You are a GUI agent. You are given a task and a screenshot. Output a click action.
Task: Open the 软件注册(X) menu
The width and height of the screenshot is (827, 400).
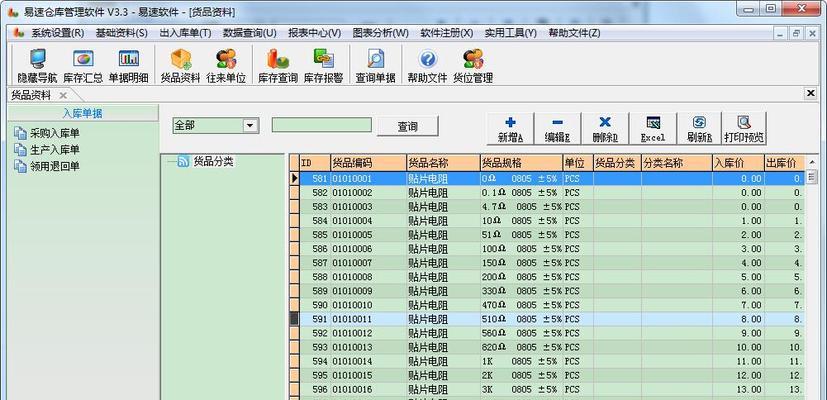(446, 33)
